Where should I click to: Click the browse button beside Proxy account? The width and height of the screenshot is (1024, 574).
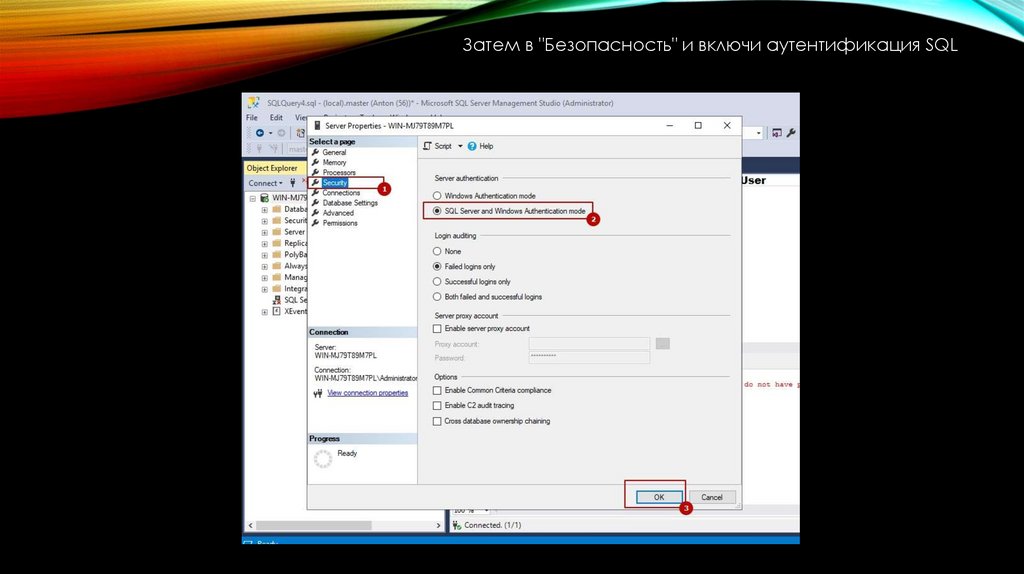(662, 343)
